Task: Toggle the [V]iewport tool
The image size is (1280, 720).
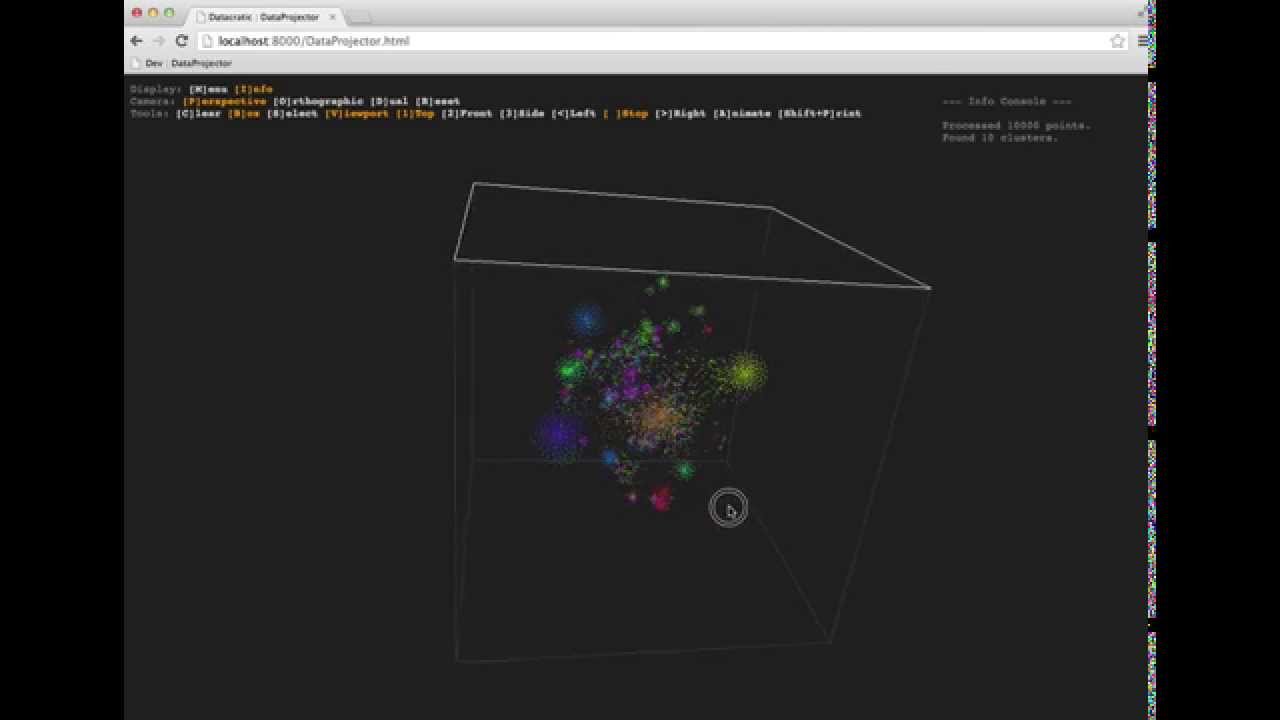Action: [357, 113]
